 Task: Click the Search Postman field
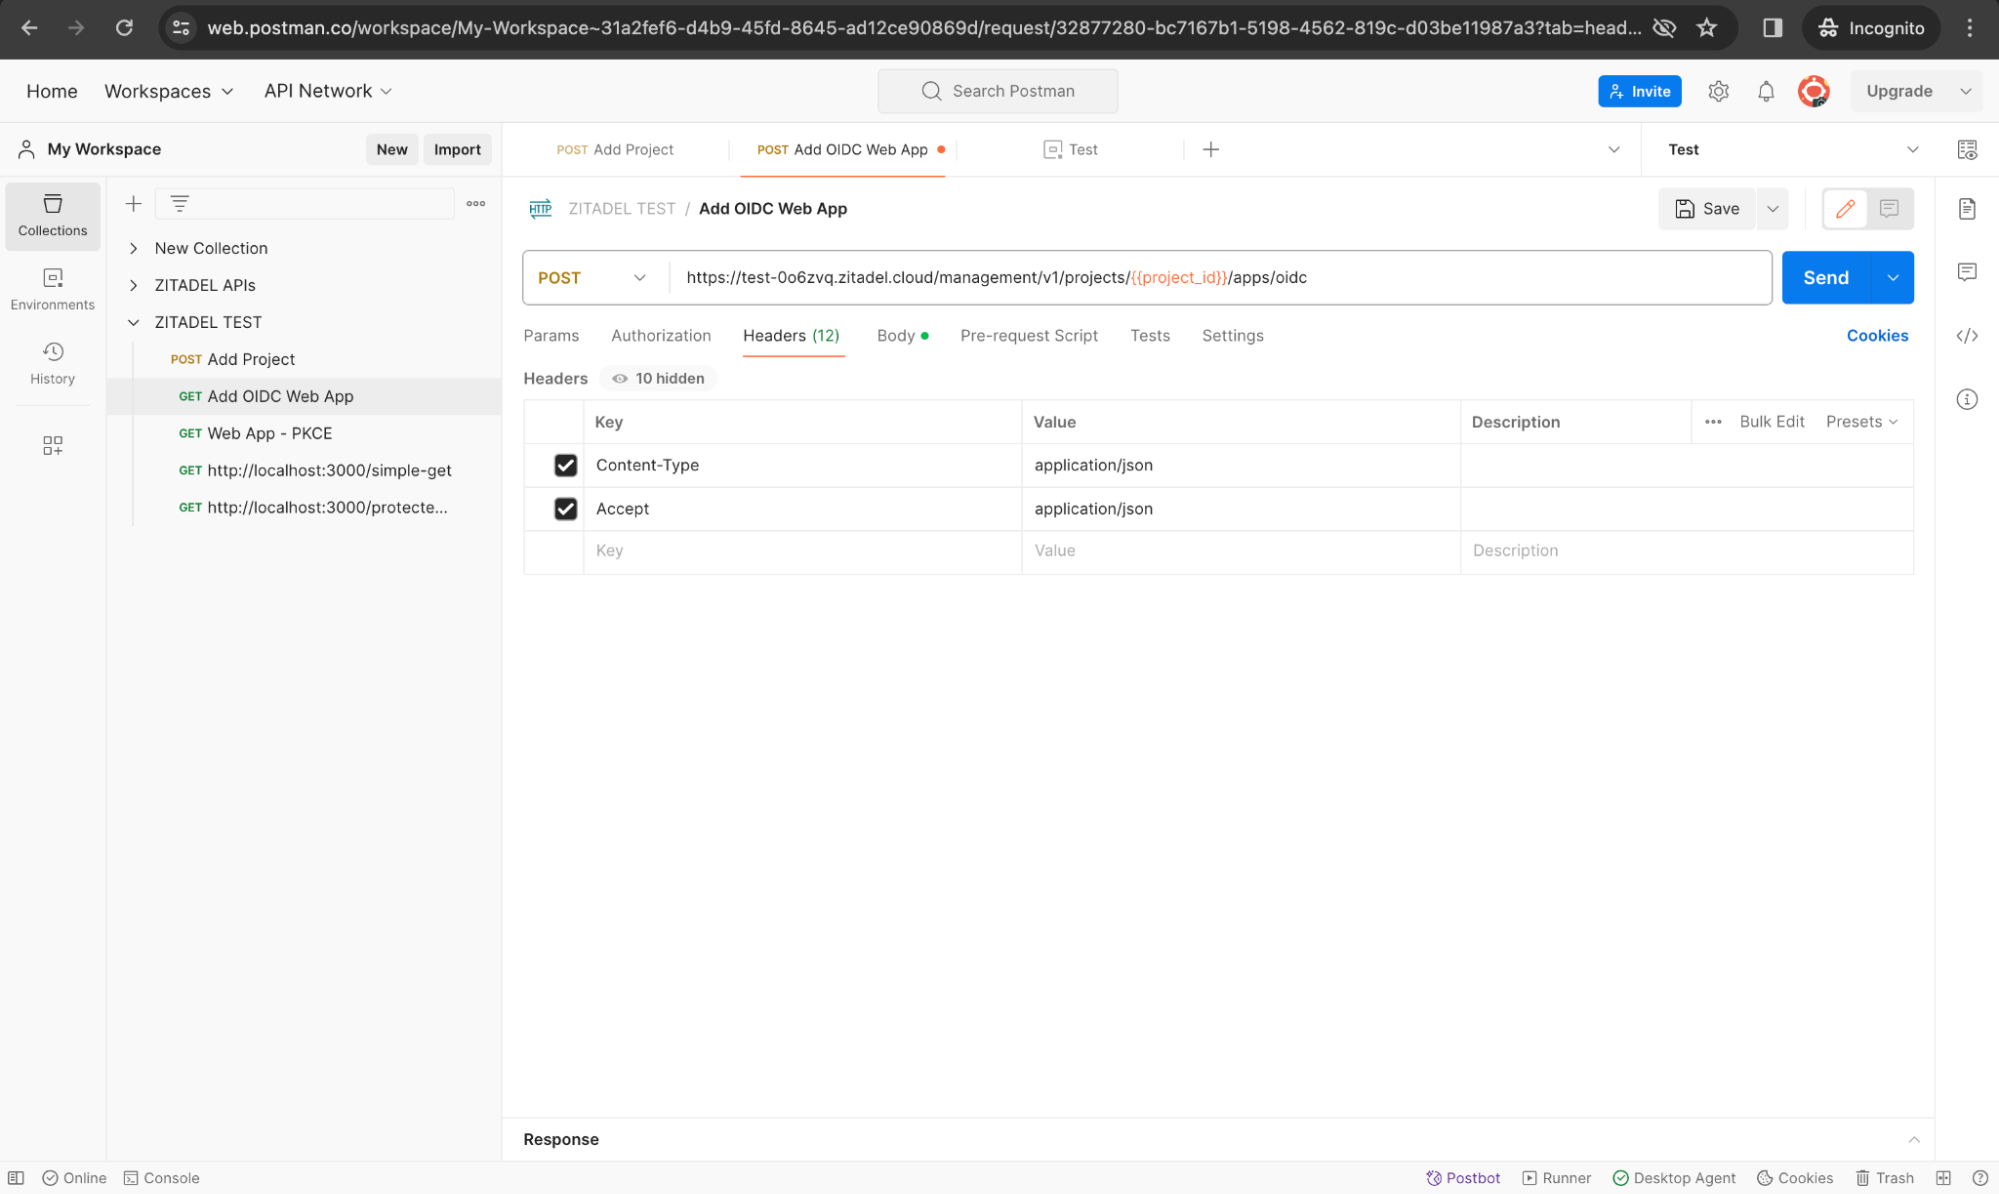coord(997,91)
